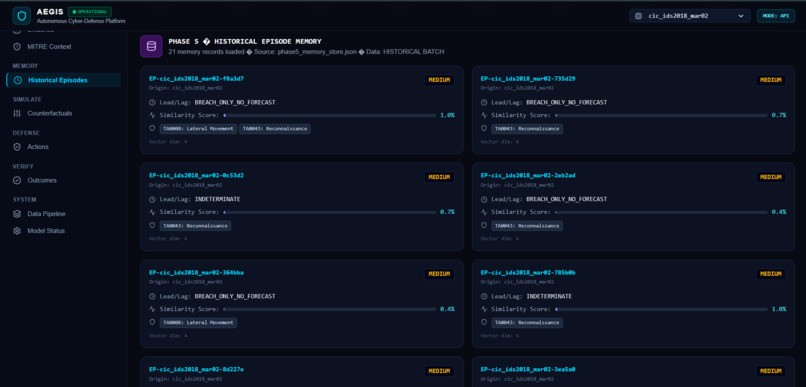Click the OPERATIONAL status badge
This screenshot has width=806, height=387.
point(89,11)
